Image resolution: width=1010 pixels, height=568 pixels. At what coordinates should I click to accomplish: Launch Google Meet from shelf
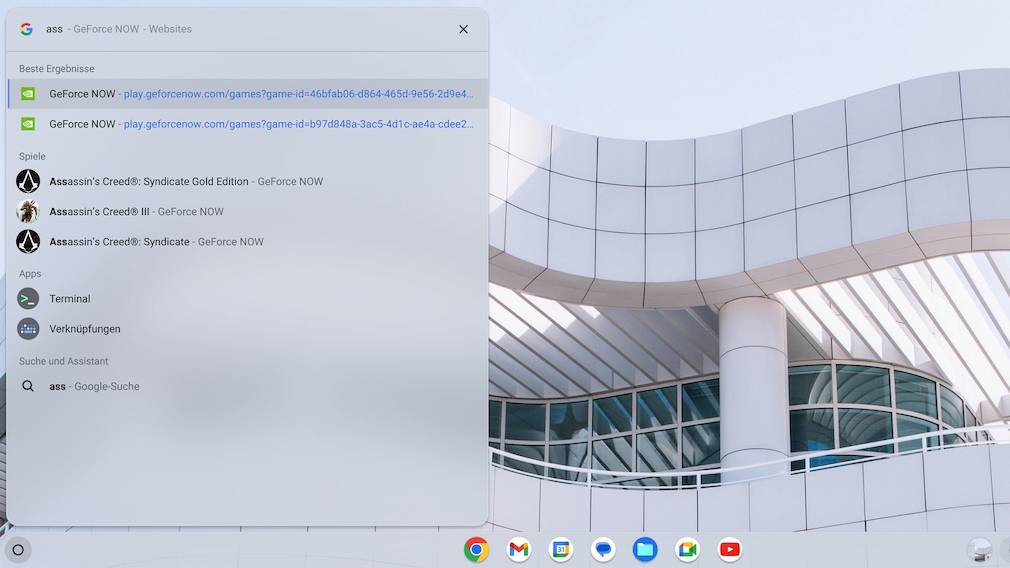(687, 549)
